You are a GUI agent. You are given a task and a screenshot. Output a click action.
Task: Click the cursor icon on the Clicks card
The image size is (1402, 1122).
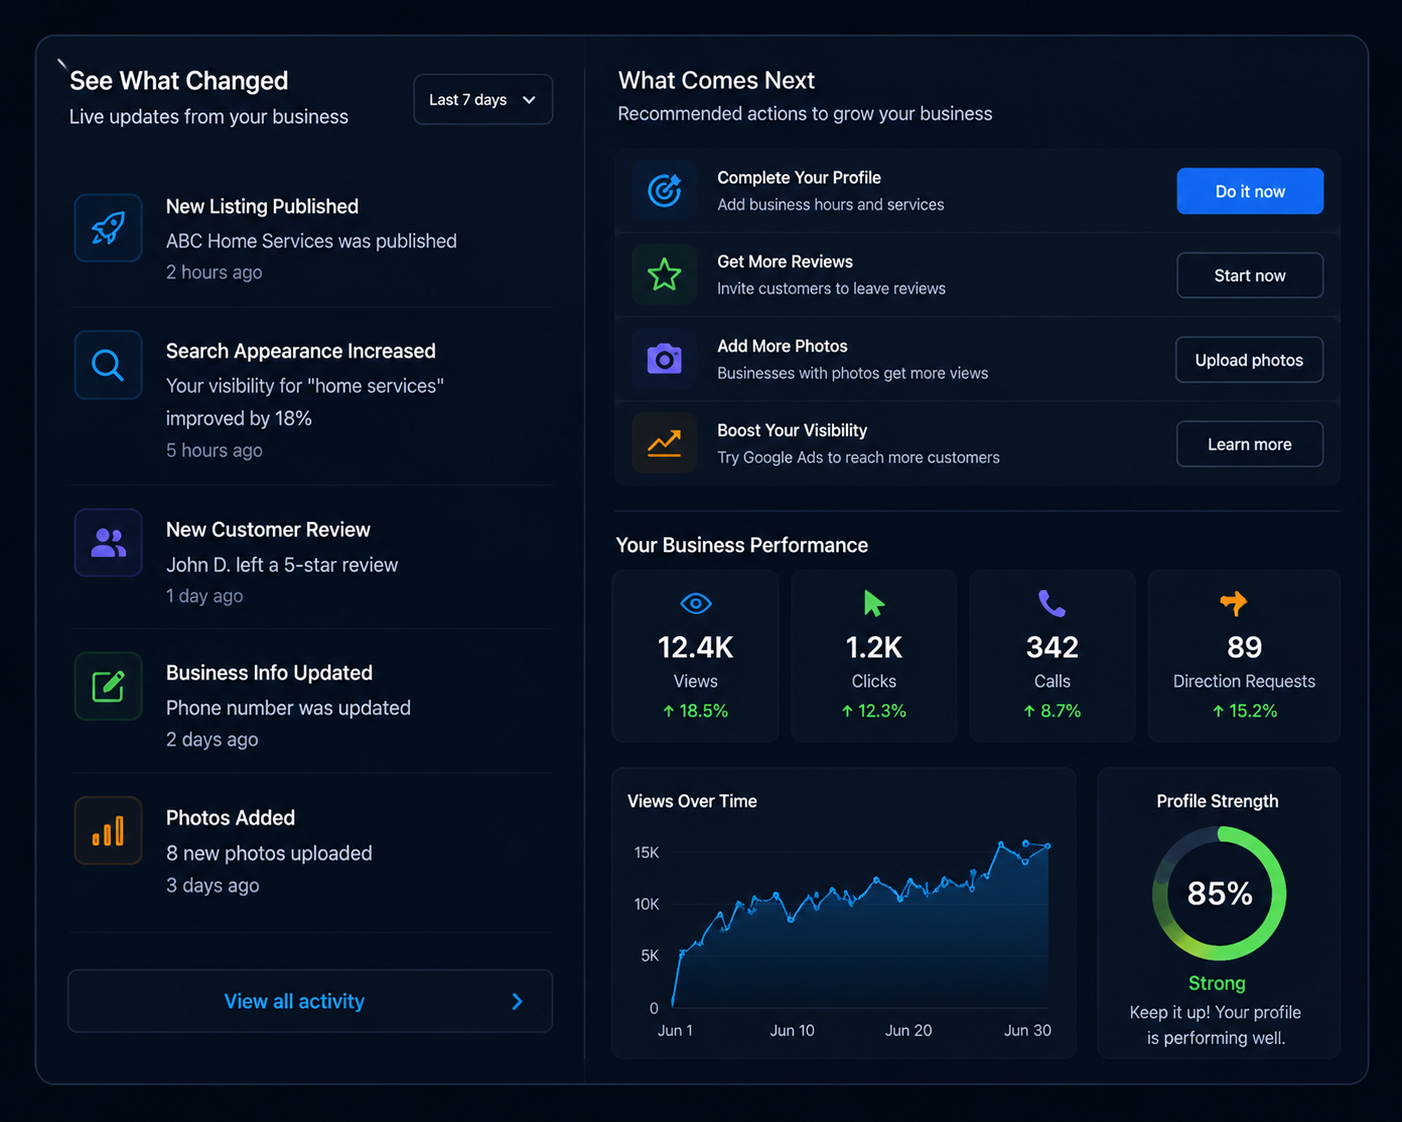coord(874,603)
